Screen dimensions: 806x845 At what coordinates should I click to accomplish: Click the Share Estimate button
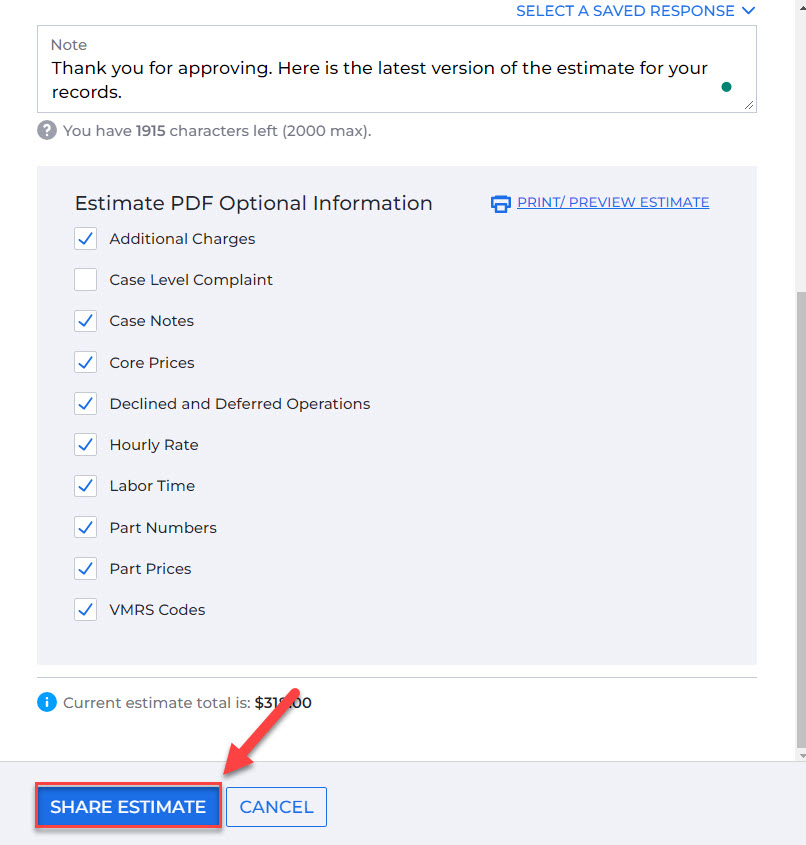pos(127,806)
